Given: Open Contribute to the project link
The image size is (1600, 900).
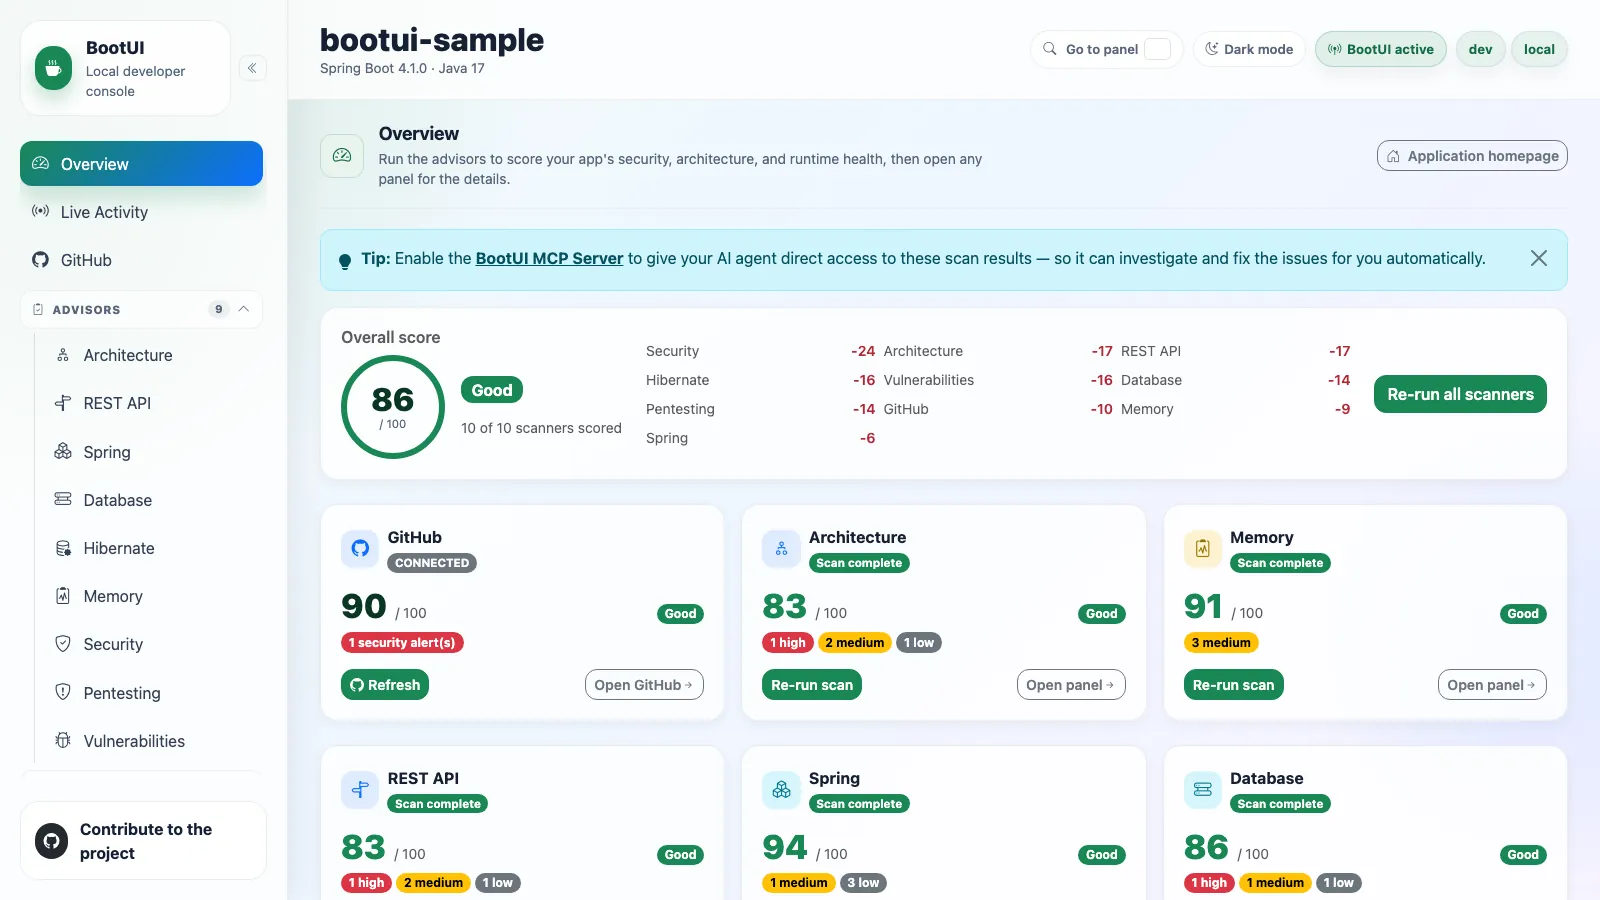Looking at the screenshot, I should click(143, 841).
